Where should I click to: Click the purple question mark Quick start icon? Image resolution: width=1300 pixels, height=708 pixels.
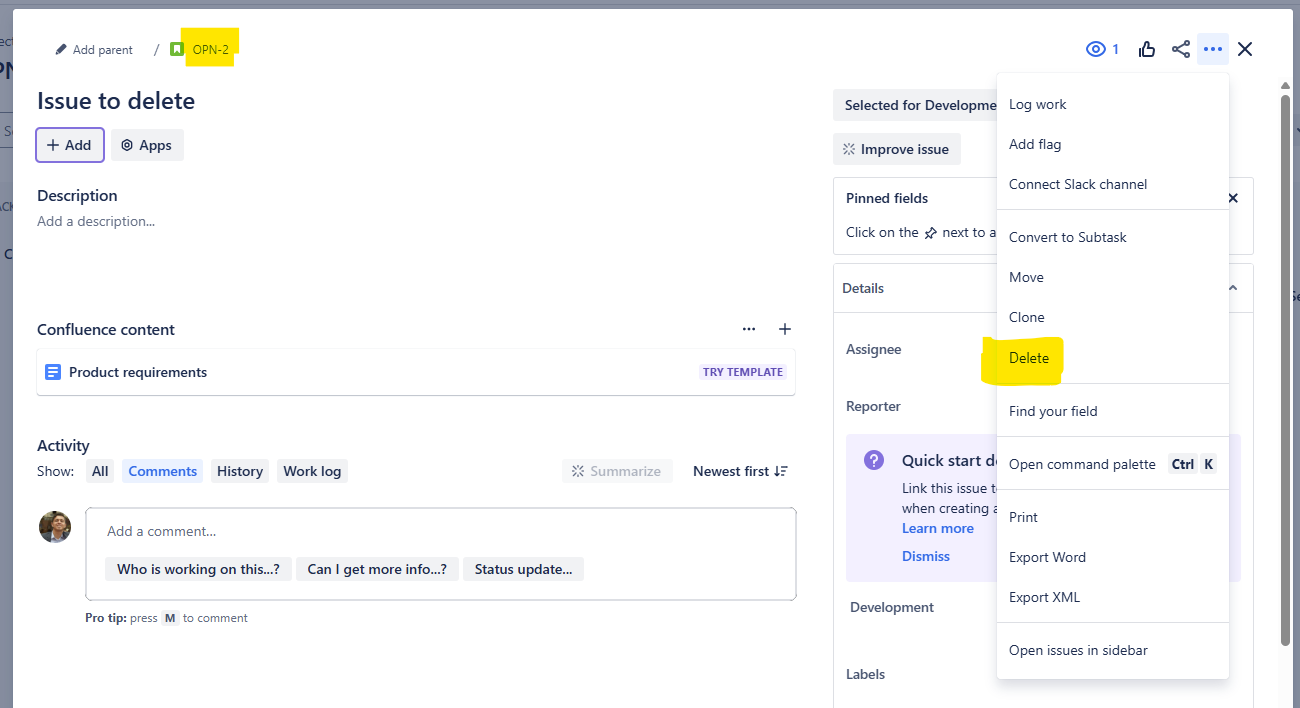(x=874, y=460)
